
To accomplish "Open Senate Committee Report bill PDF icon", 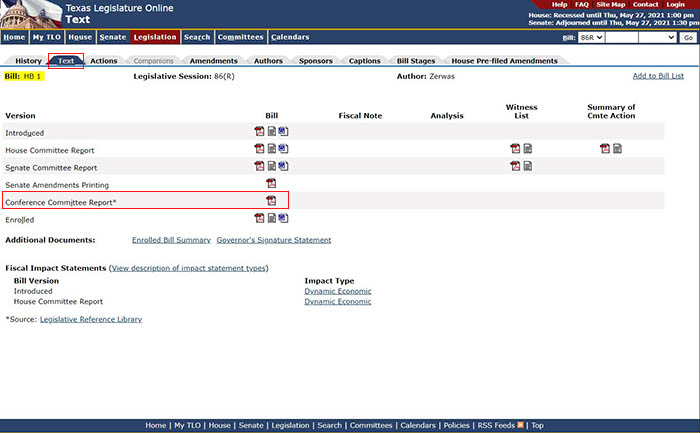I will pyautogui.click(x=260, y=166).
